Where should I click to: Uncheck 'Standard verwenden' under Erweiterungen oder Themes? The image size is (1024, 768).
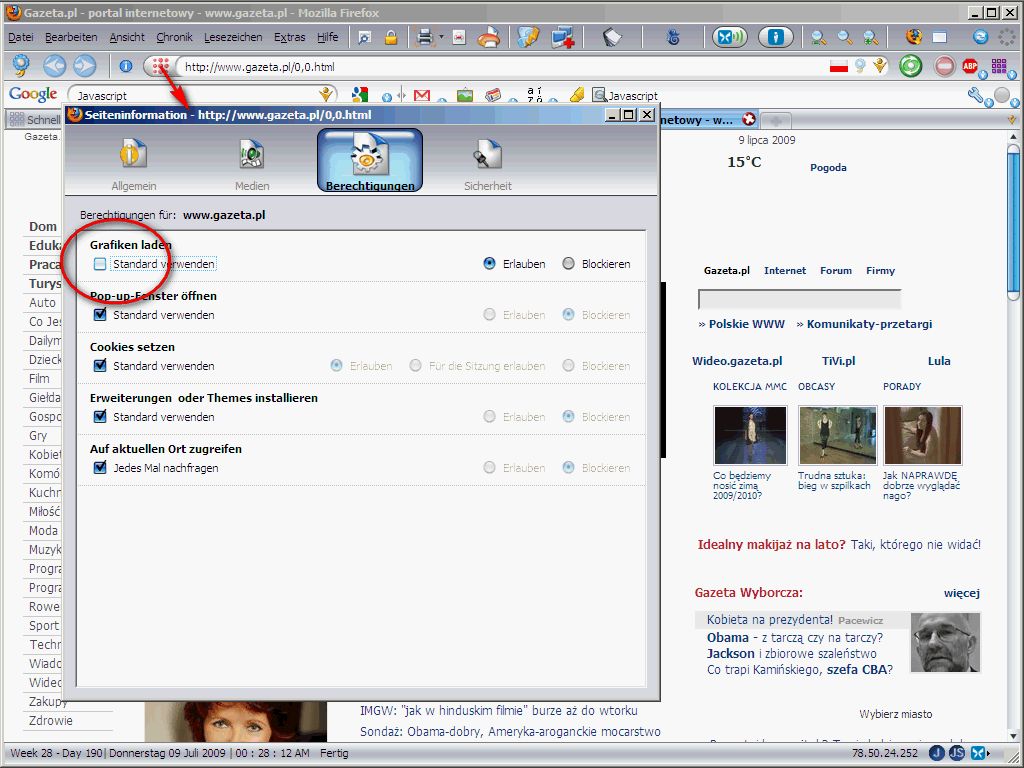tap(100, 417)
